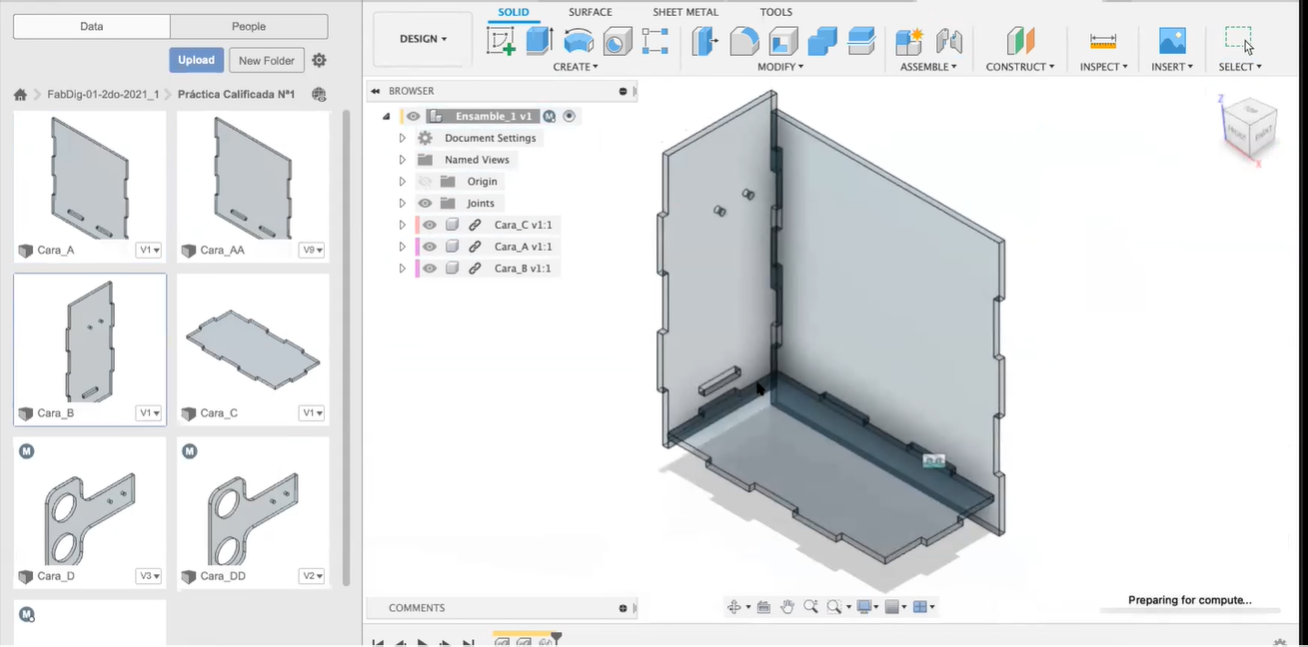Open the CONSTRUCT dropdown menu

[x=1020, y=67]
